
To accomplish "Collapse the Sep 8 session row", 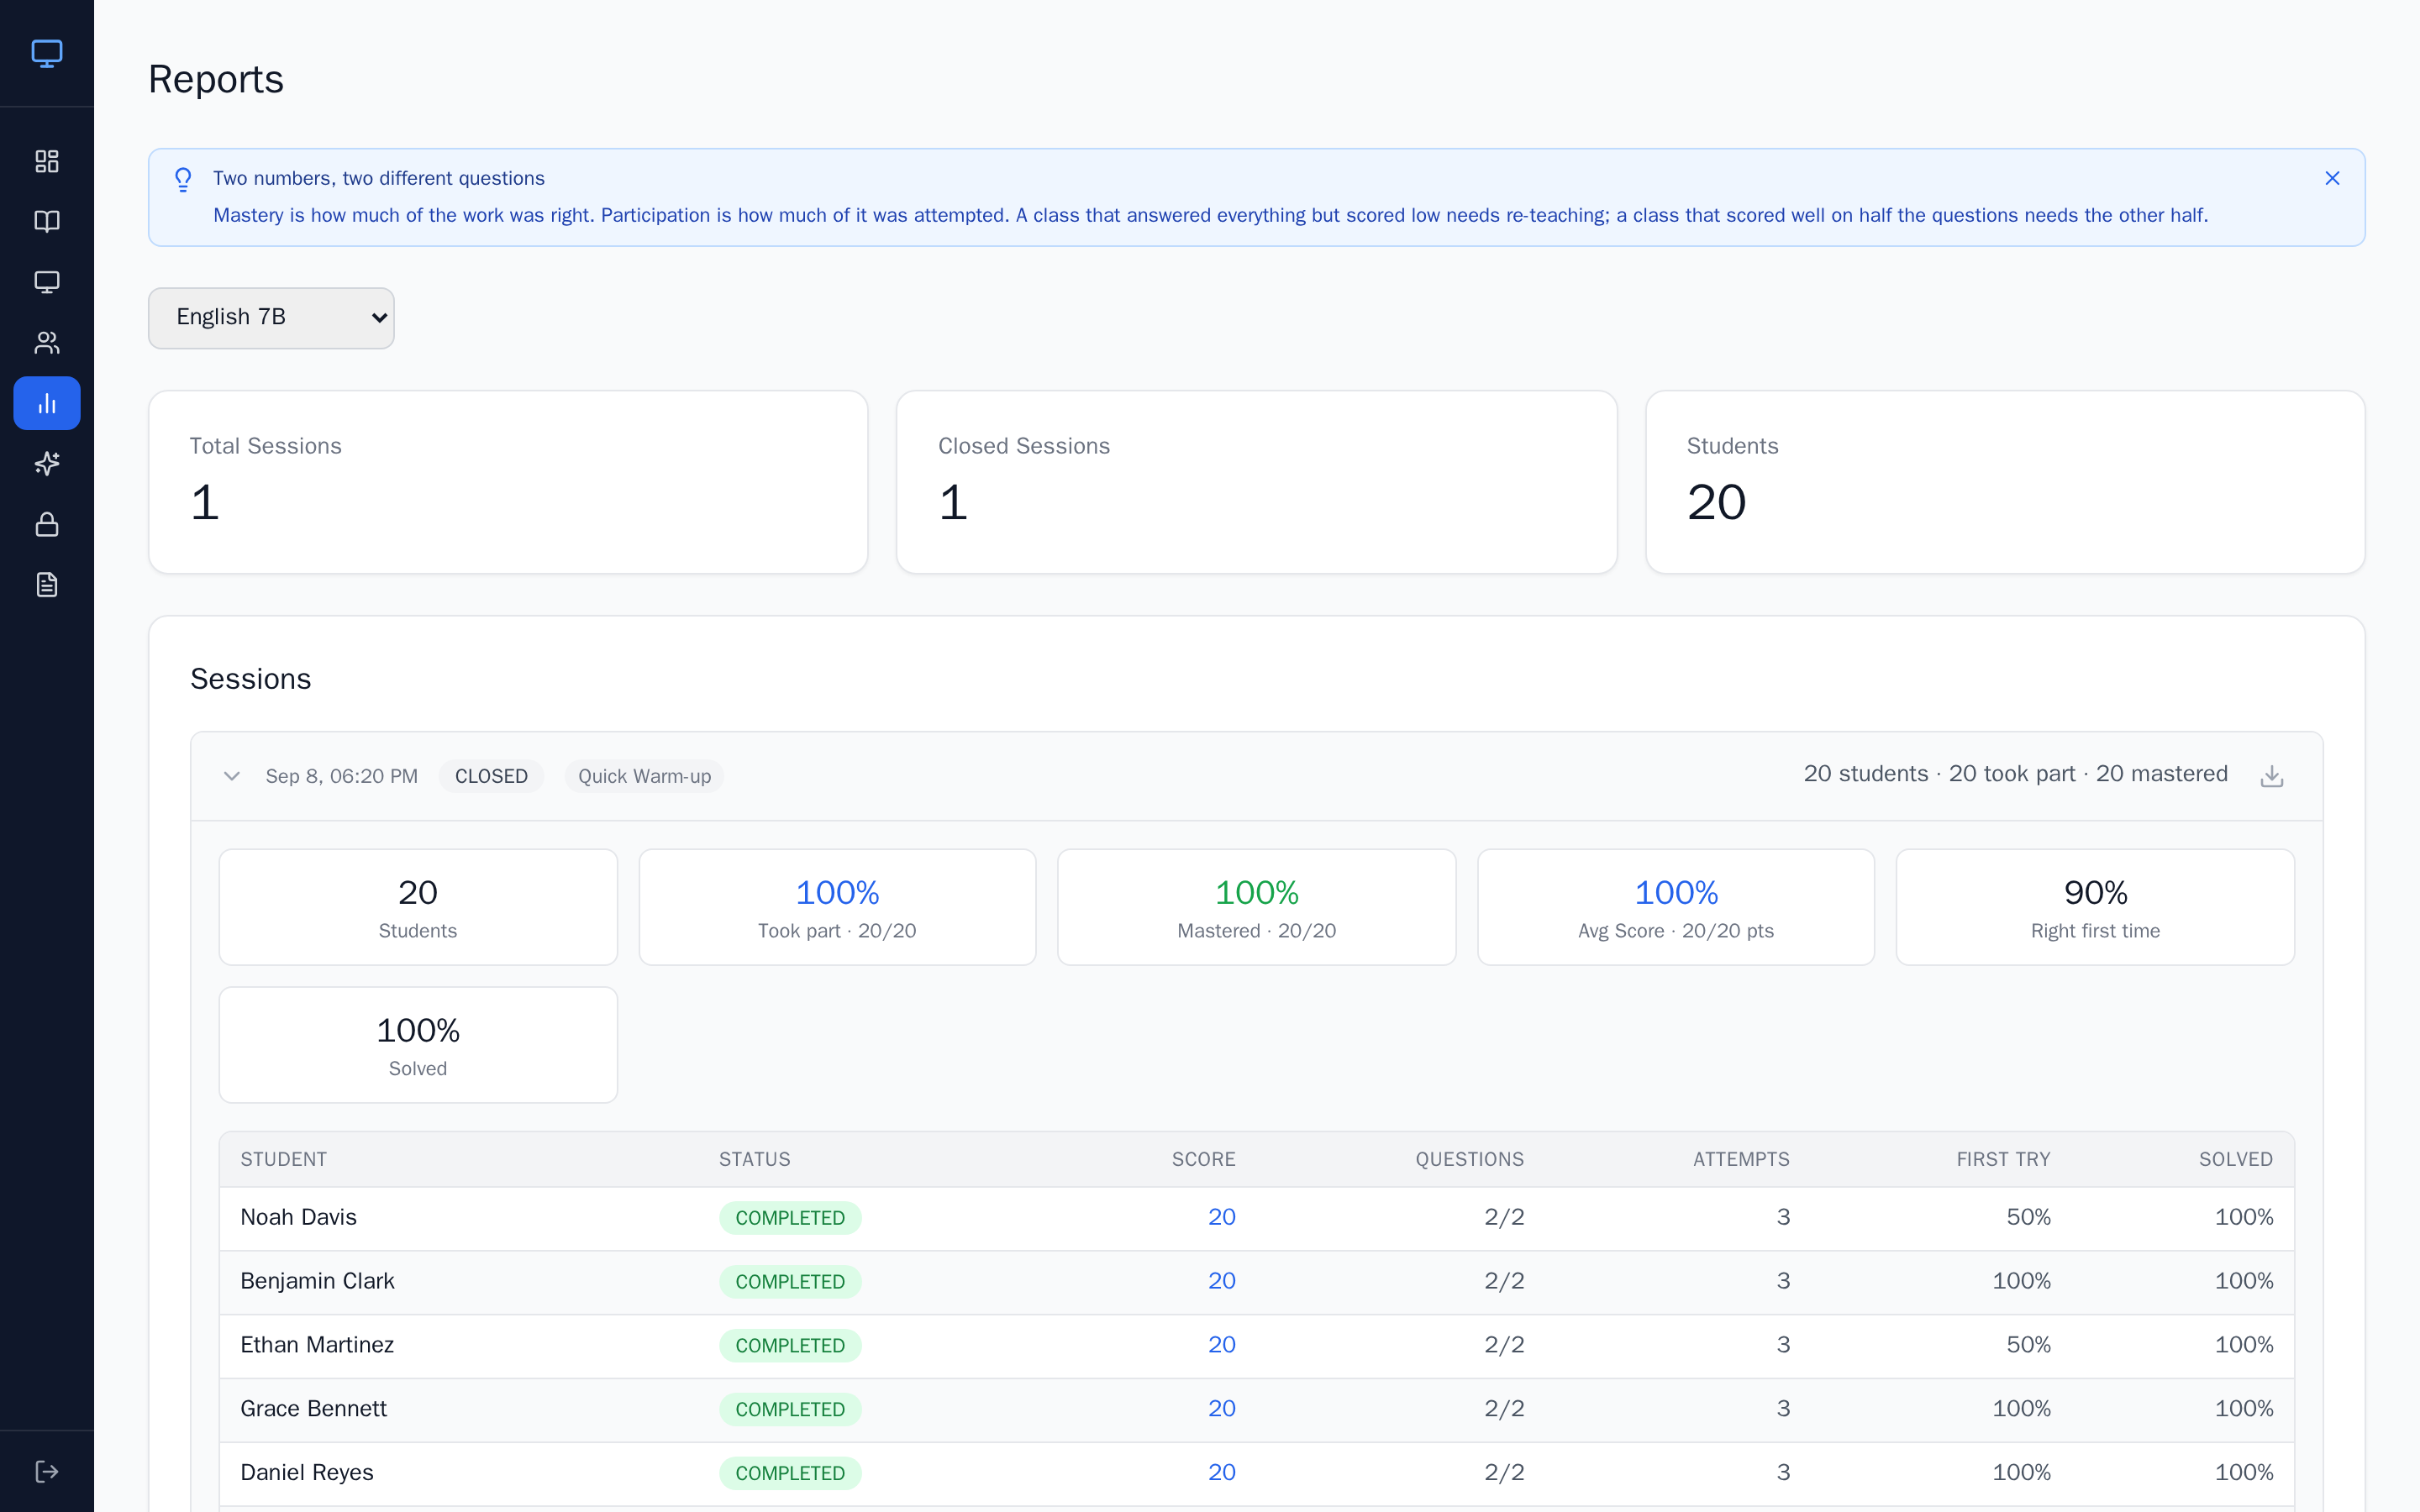I will [232, 776].
